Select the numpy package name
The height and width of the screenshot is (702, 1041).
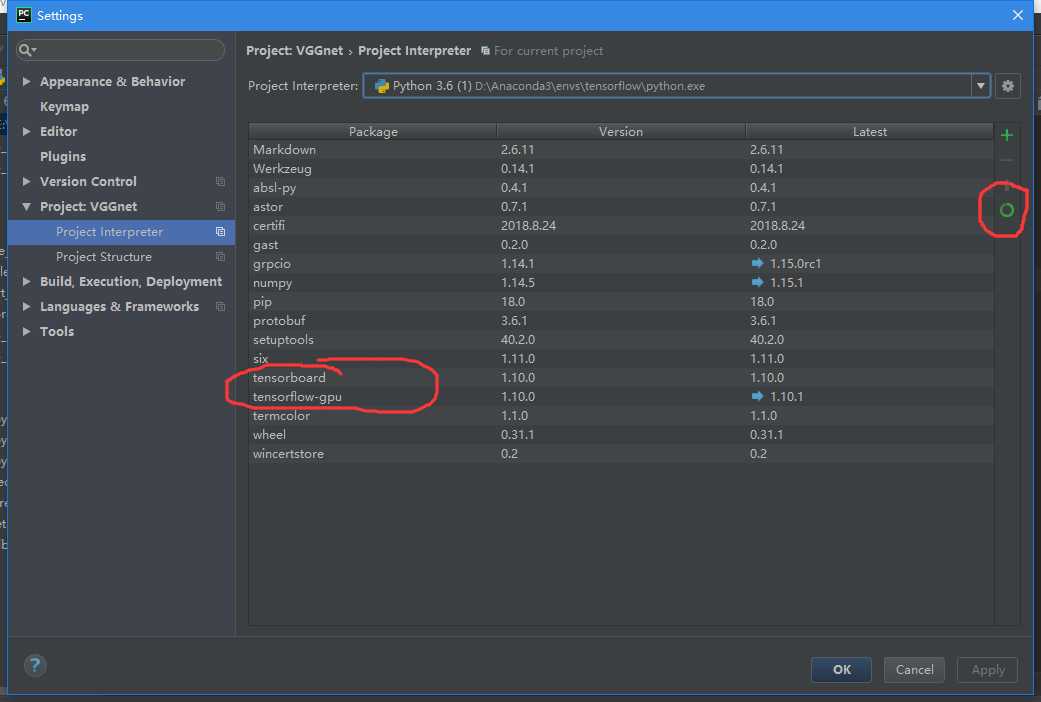(272, 283)
